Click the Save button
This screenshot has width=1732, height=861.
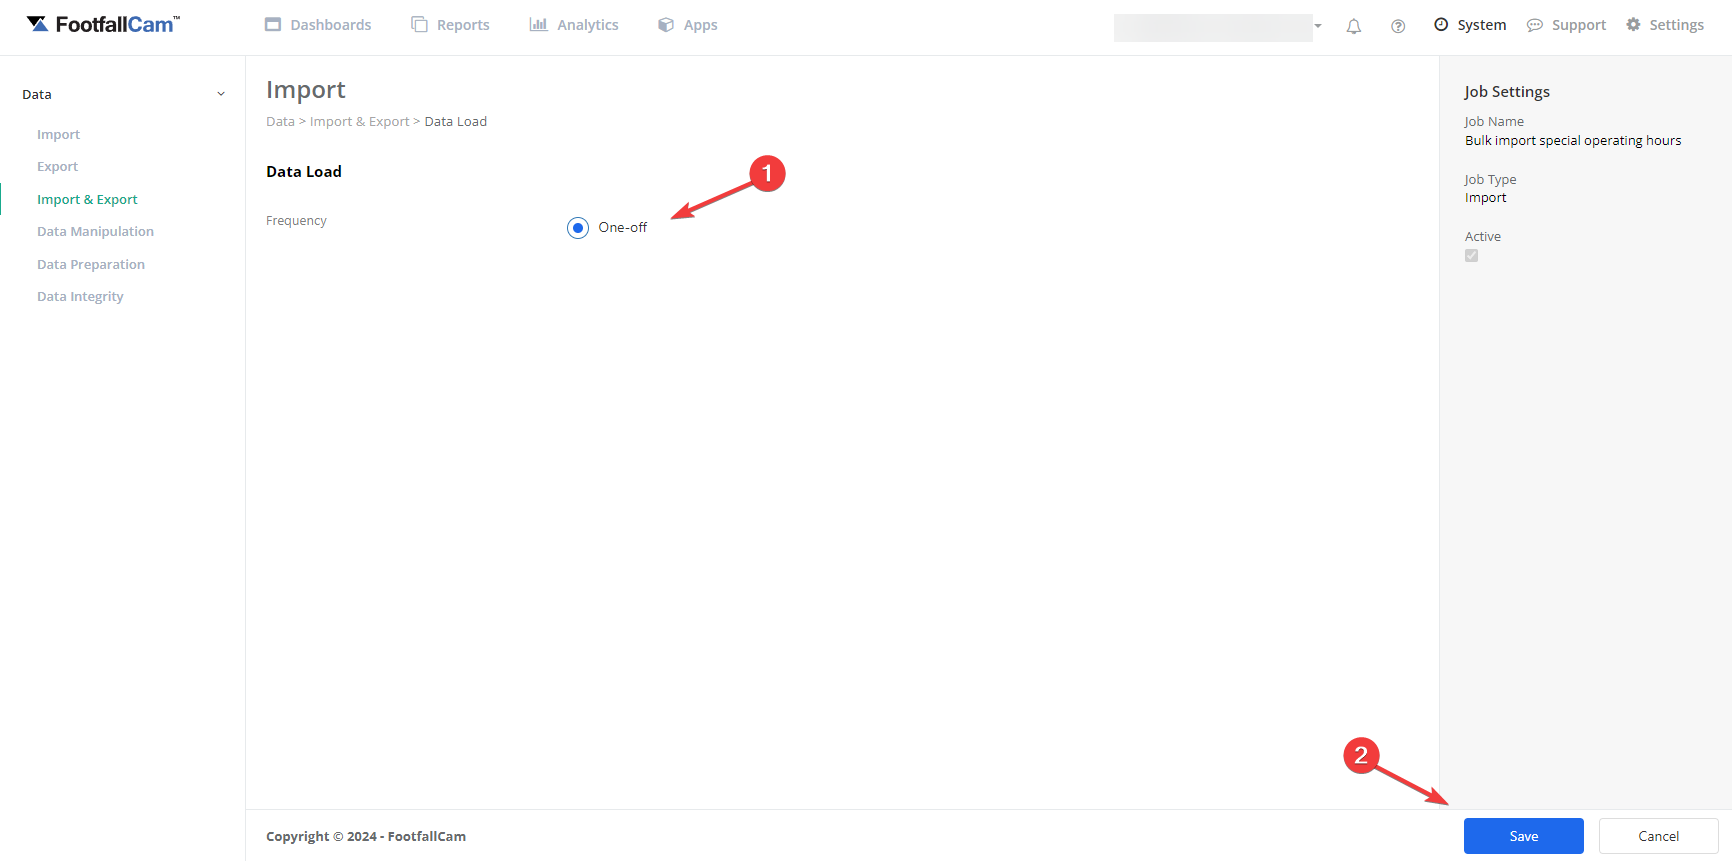(x=1523, y=836)
